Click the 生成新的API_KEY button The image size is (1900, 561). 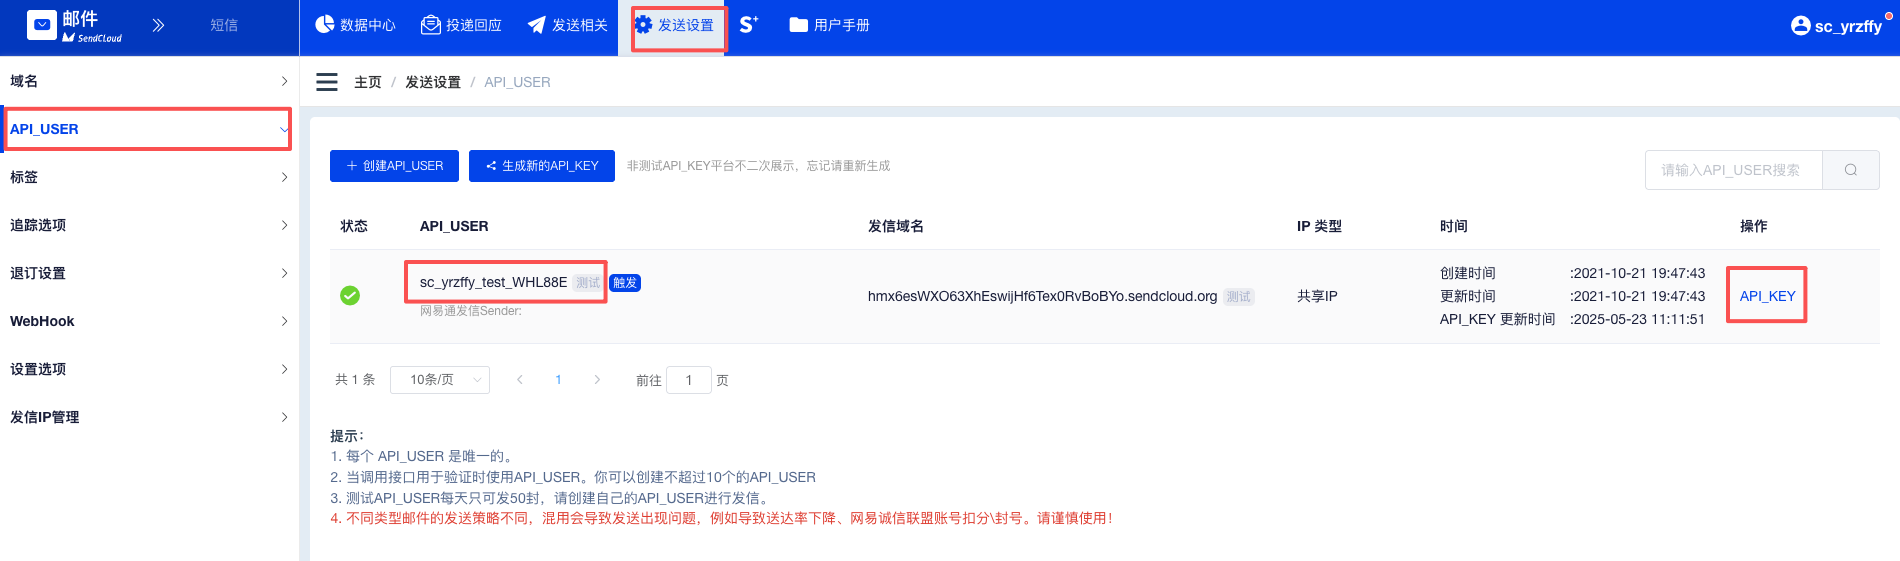pos(542,166)
